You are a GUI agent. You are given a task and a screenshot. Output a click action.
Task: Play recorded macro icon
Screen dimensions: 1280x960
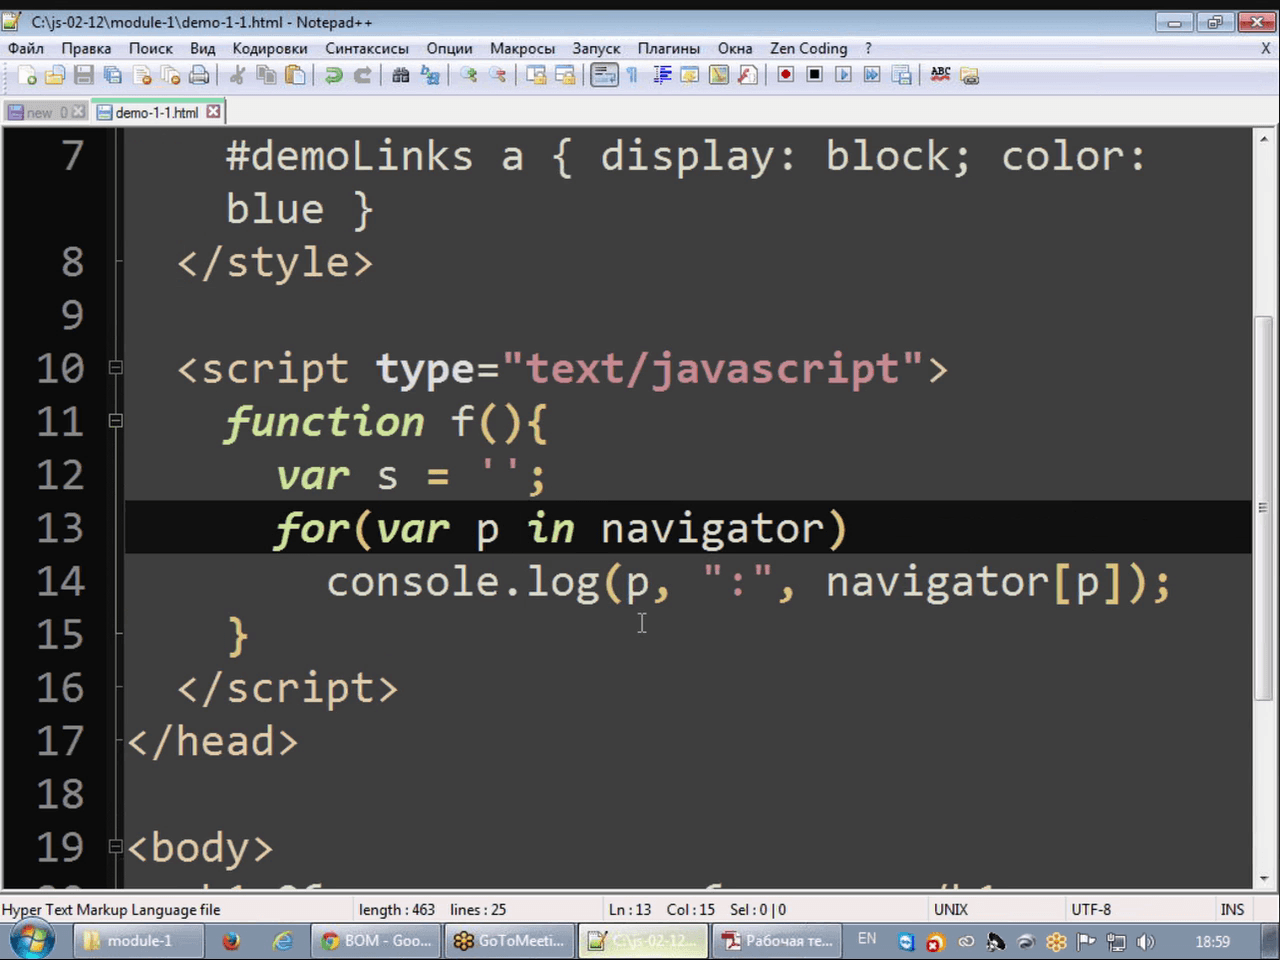coord(843,75)
